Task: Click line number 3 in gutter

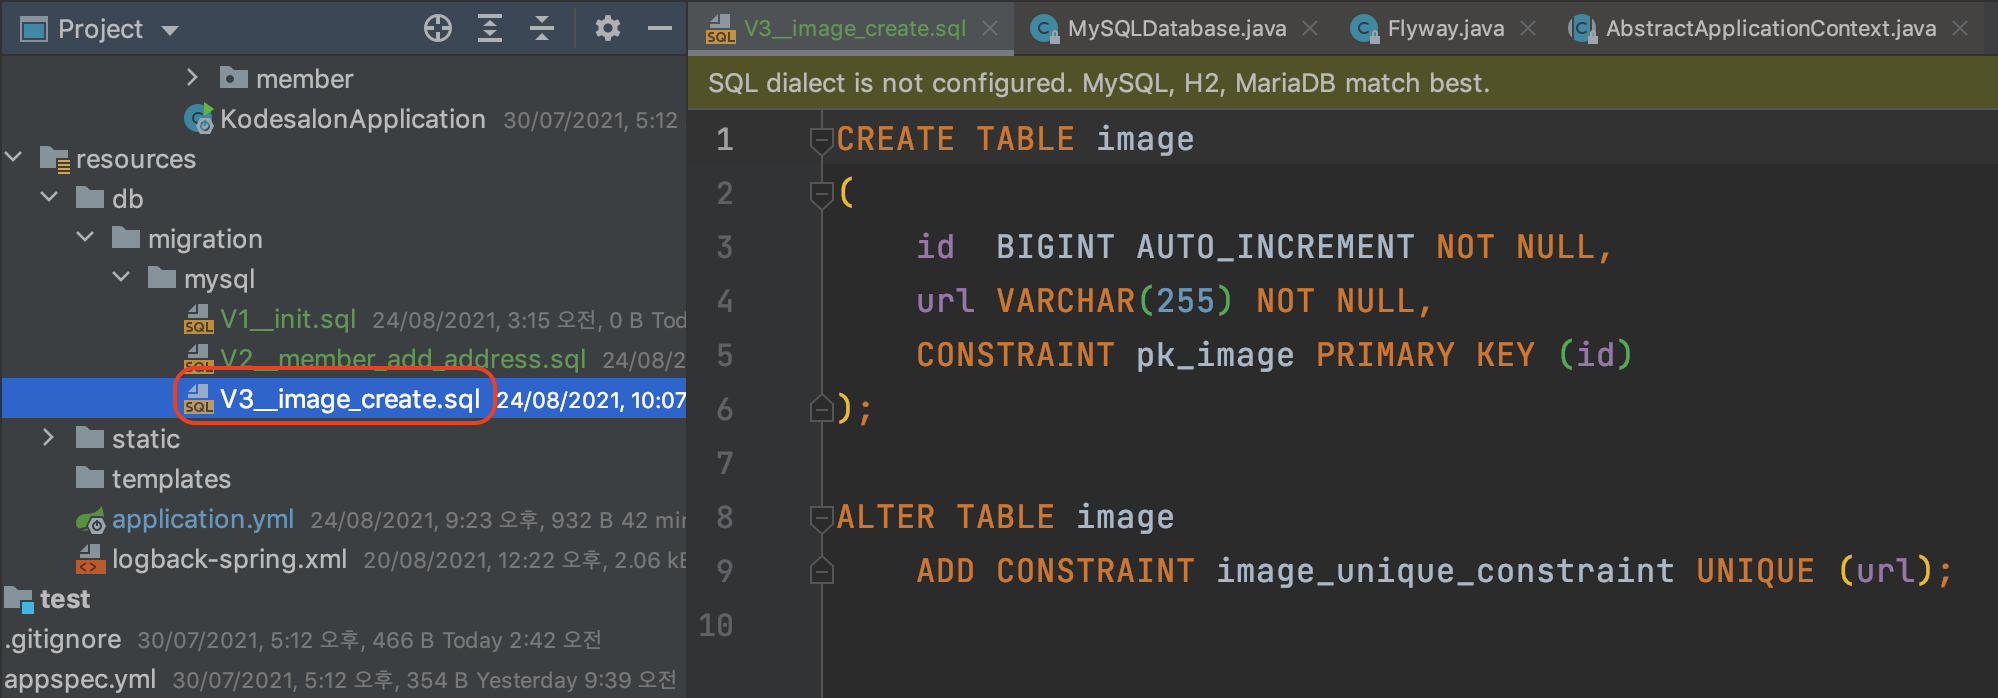Action: [x=725, y=247]
